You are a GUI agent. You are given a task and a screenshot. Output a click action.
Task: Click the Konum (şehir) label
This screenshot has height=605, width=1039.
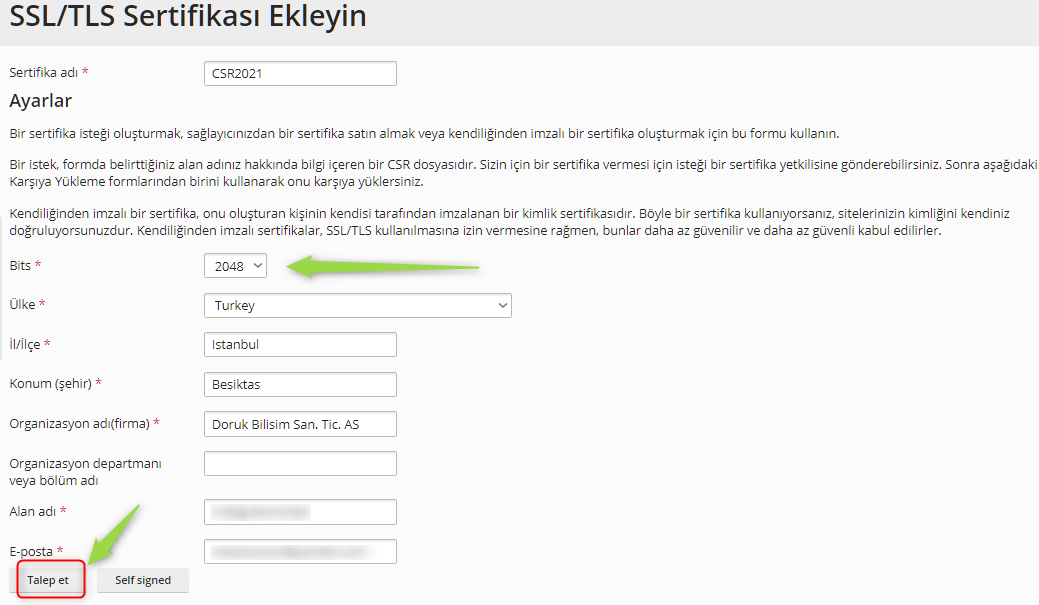(x=51, y=383)
